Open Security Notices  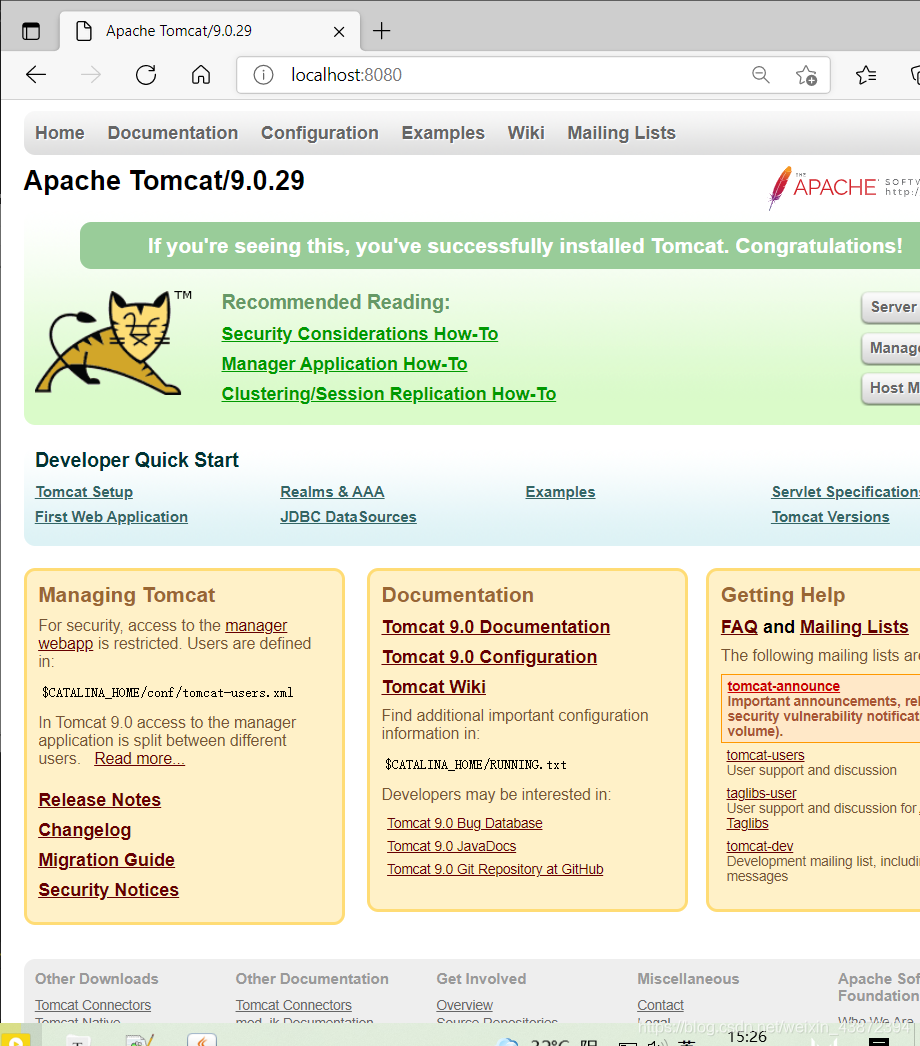[x=109, y=890]
